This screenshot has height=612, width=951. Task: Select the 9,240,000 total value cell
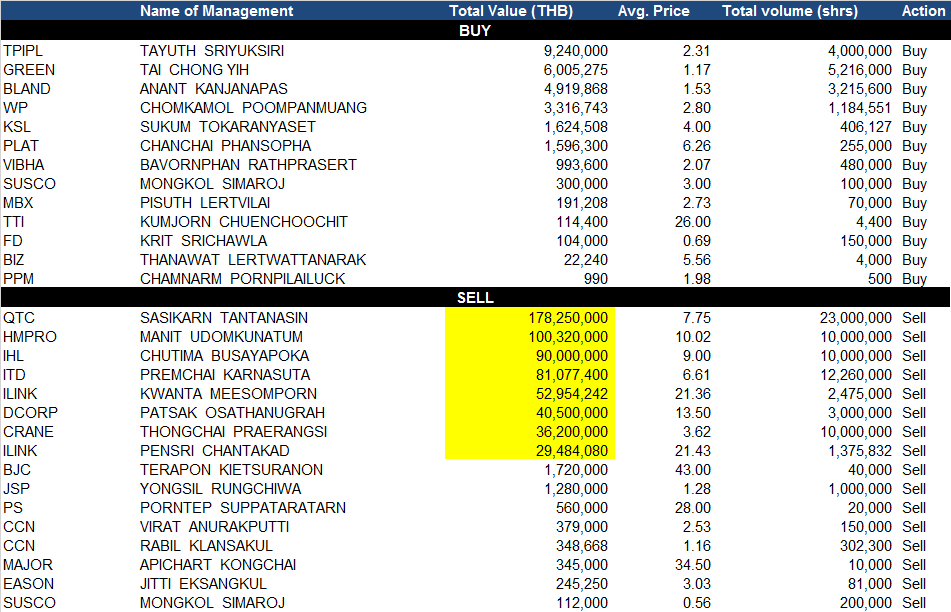(576, 51)
